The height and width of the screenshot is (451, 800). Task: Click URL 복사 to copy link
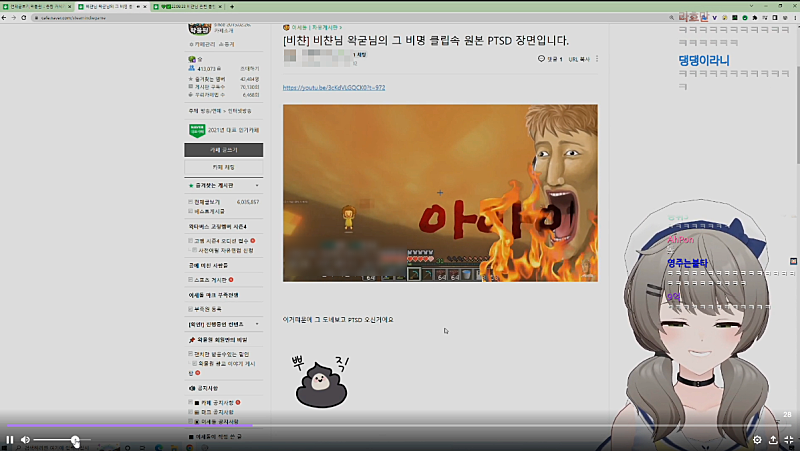(x=579, y=59)
